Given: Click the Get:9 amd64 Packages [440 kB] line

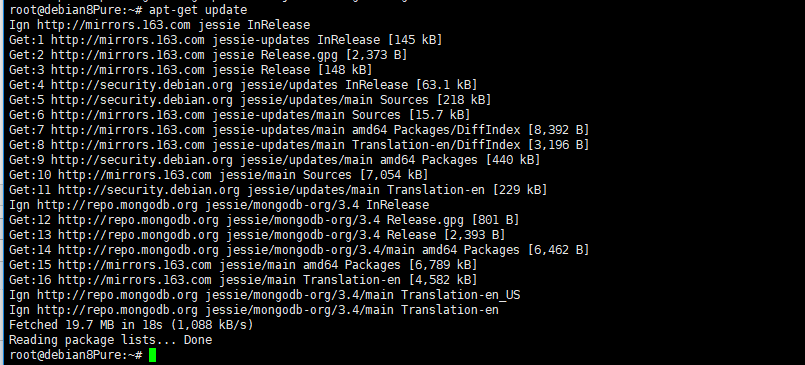Looking at the screenshot, I should [x=275, y=160].
